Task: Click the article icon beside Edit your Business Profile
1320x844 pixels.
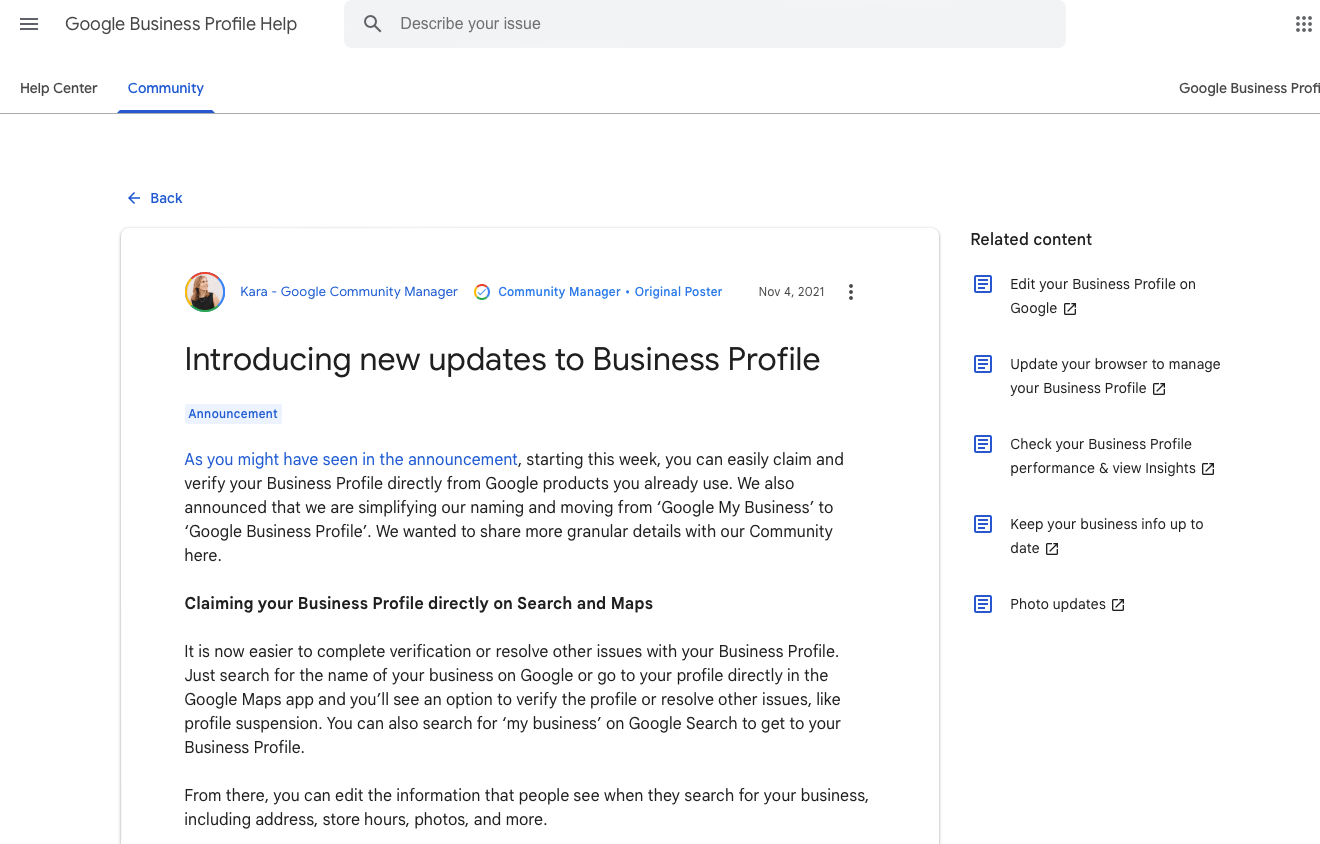Action: click(982, 284)
